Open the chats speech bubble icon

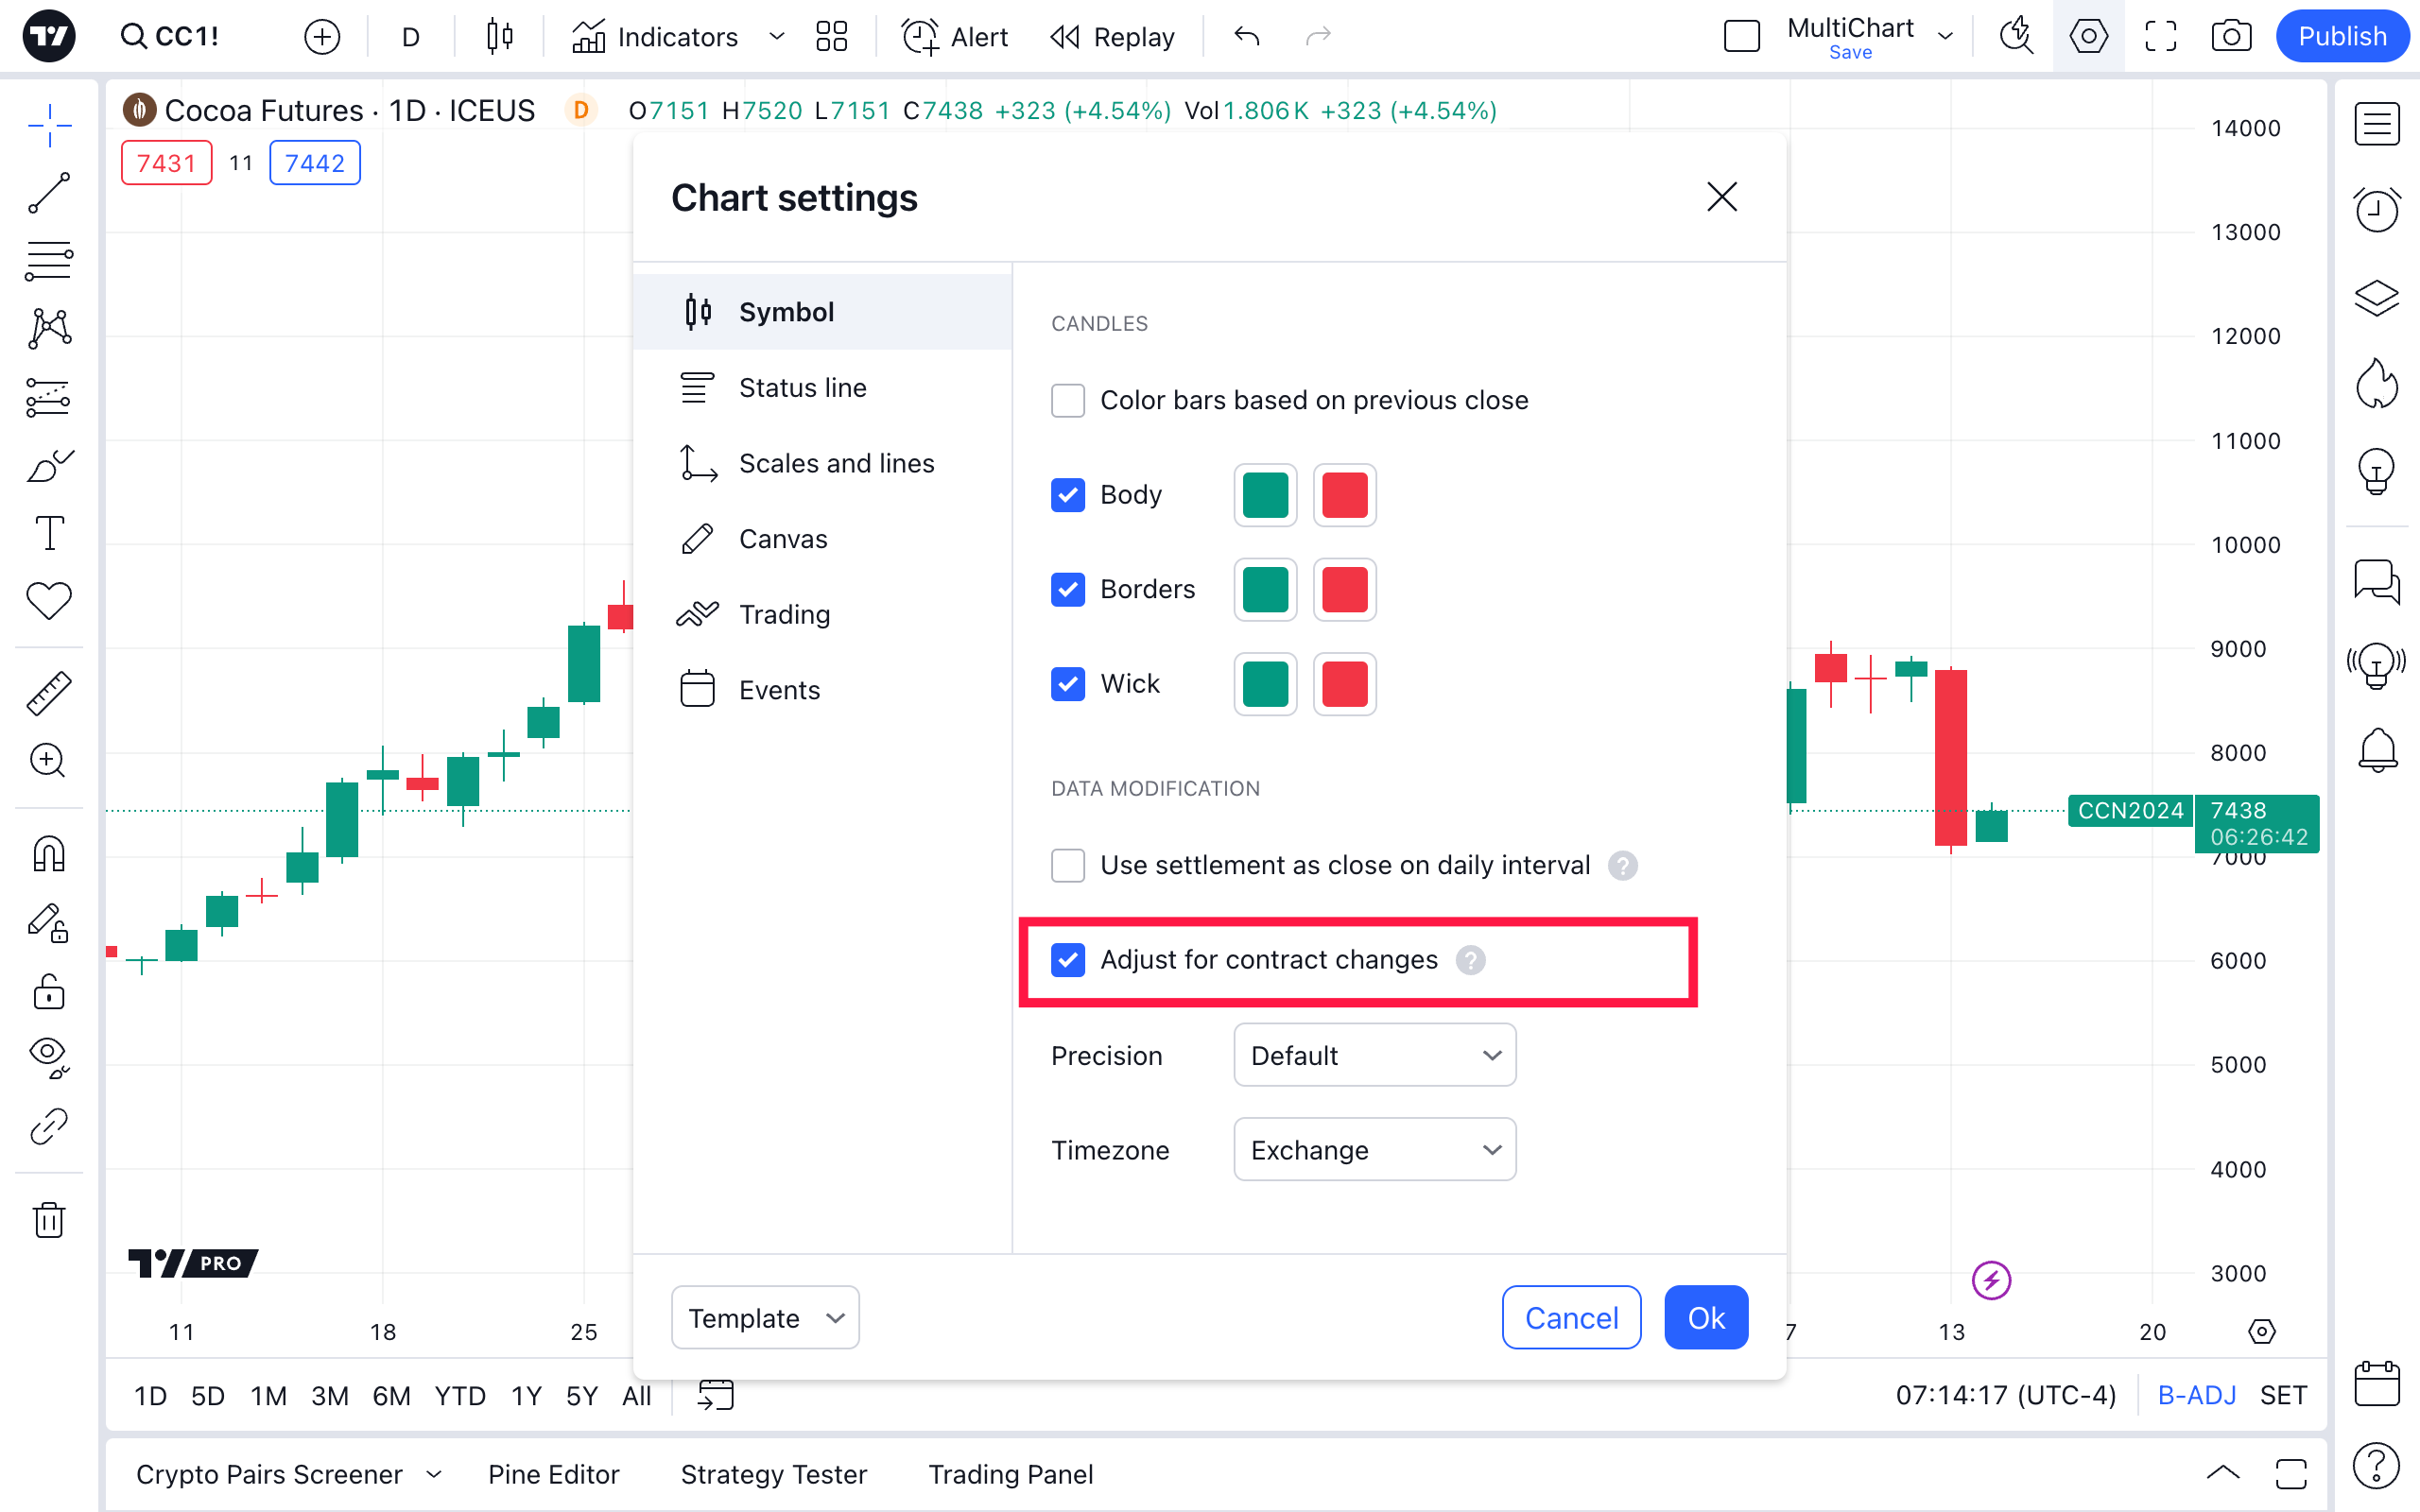(2377, 581)
